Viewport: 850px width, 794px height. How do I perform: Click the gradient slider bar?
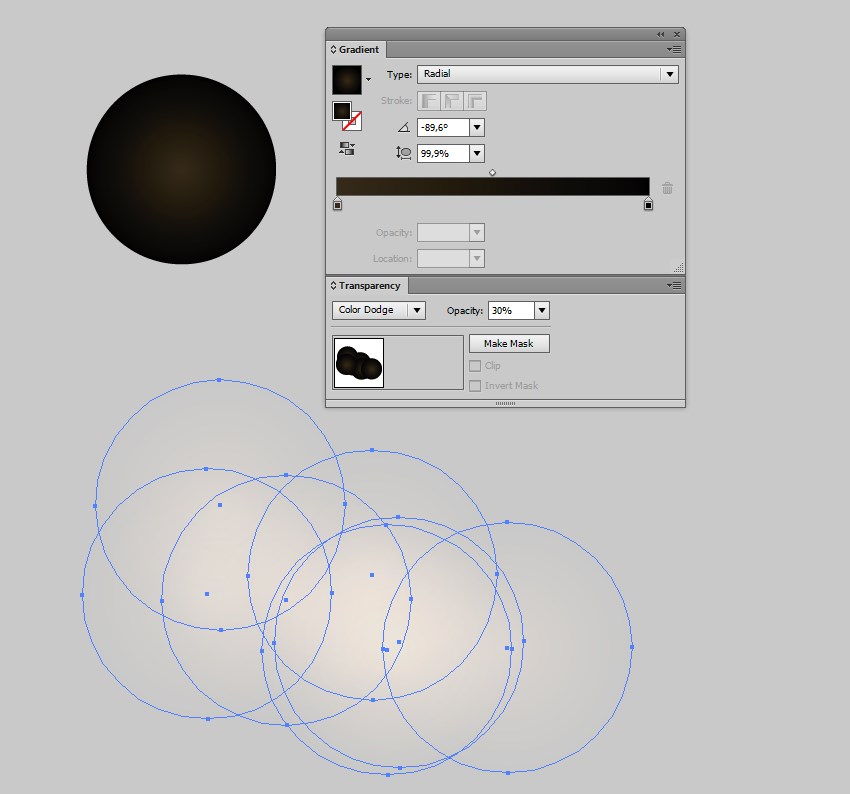(x=493, y=186)
